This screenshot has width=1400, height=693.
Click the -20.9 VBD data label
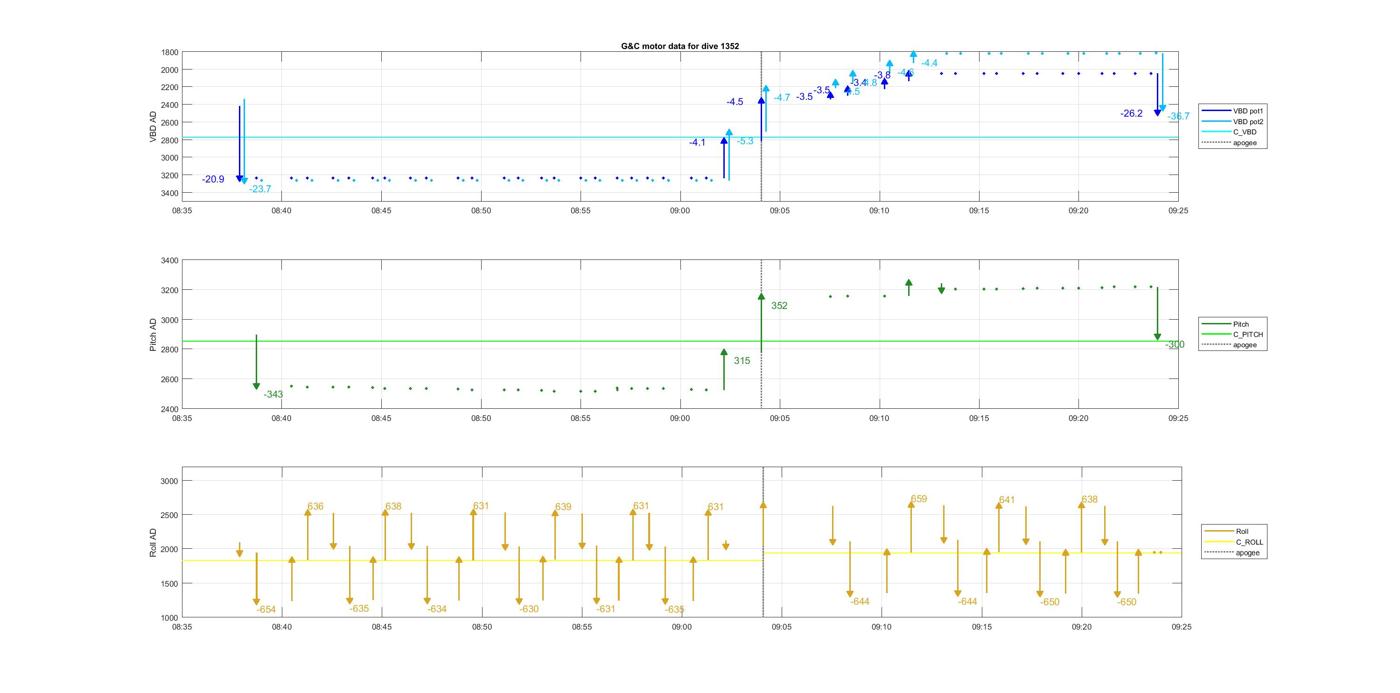213,180
